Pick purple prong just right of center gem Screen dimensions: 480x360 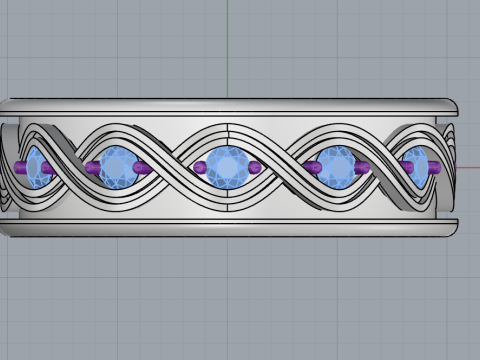[x=255, y=167]
